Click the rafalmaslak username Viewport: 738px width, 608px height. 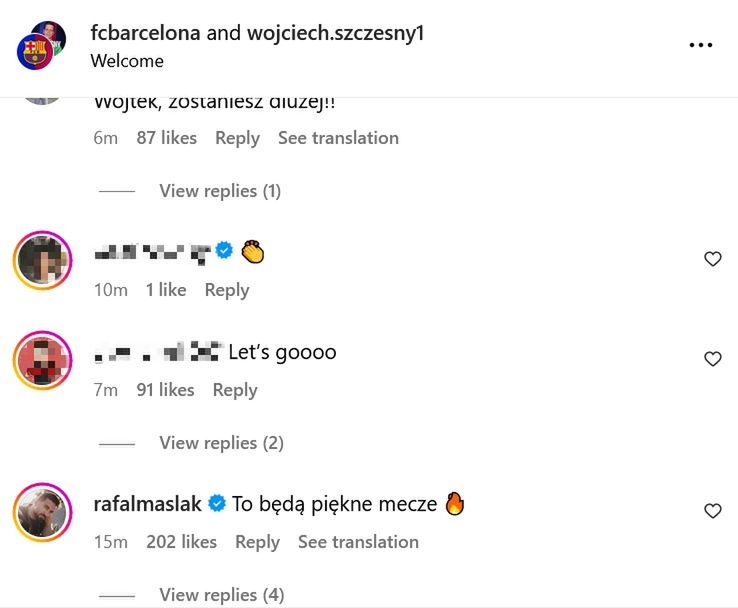(x=147, y=504)
